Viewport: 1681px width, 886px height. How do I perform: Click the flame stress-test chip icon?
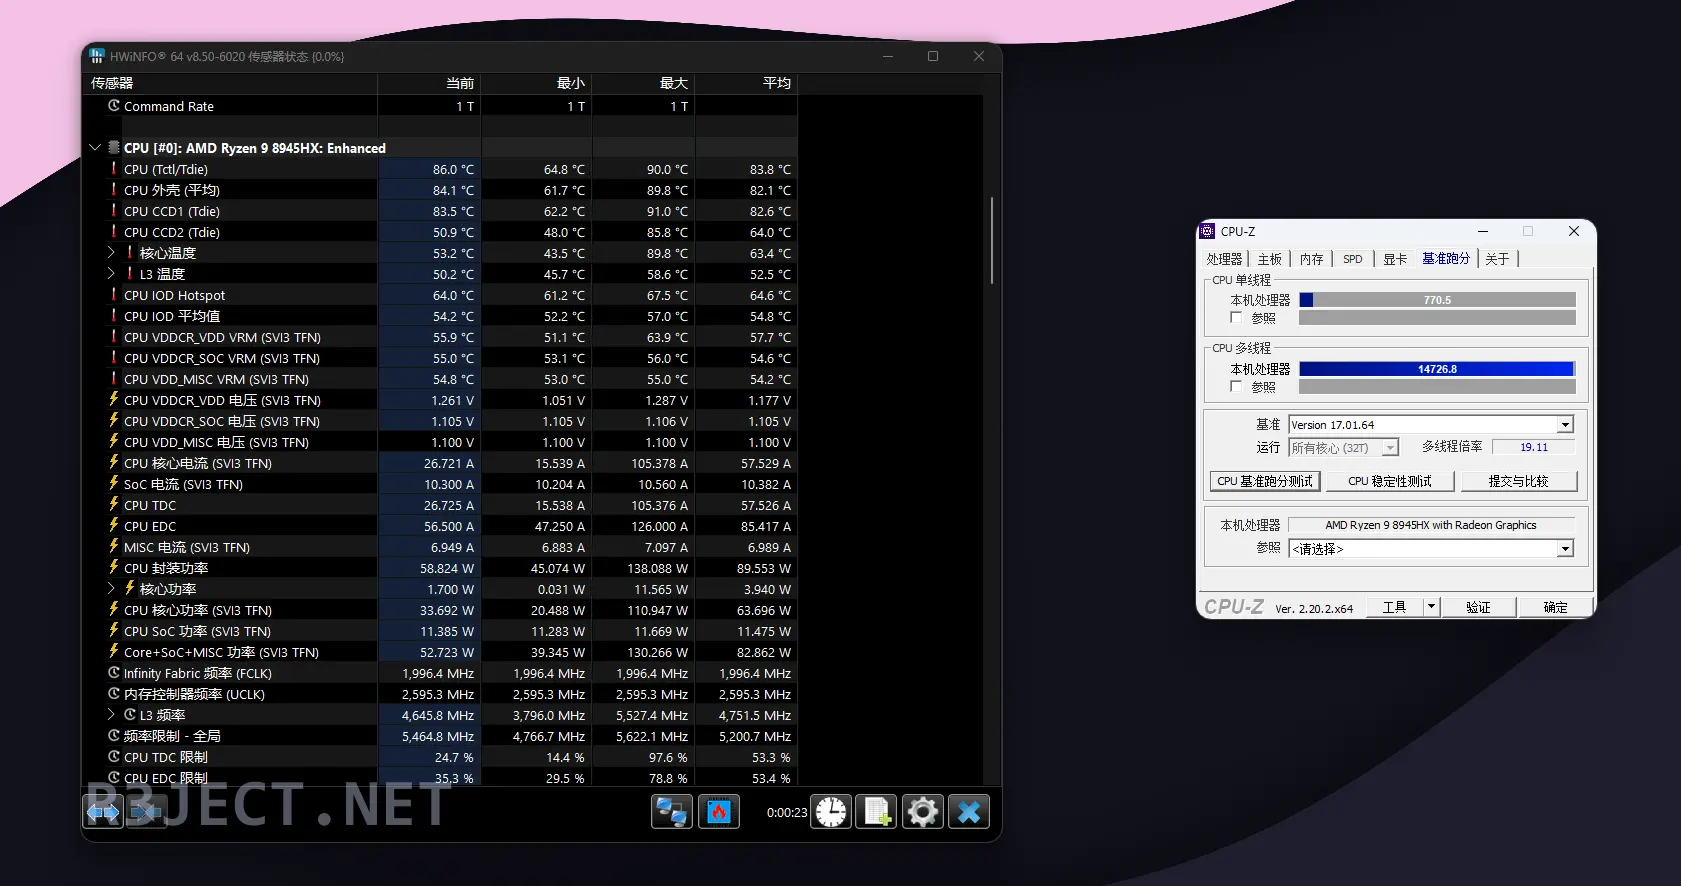click(x=718, y=812)
